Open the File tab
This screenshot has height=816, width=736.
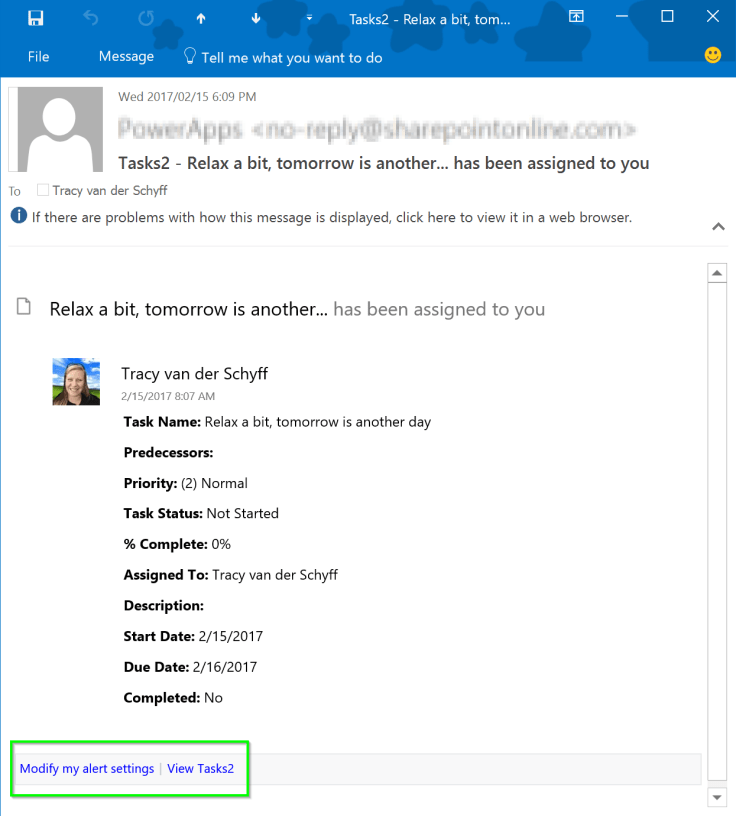click(x=38, y=56)
